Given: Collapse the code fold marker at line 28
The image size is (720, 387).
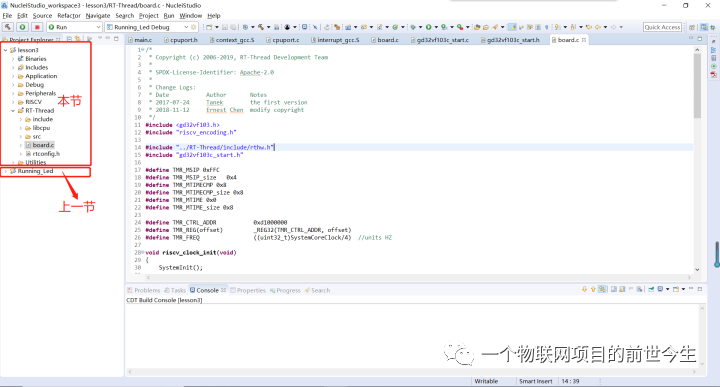Looking at the screenshot, I should 143,252.
